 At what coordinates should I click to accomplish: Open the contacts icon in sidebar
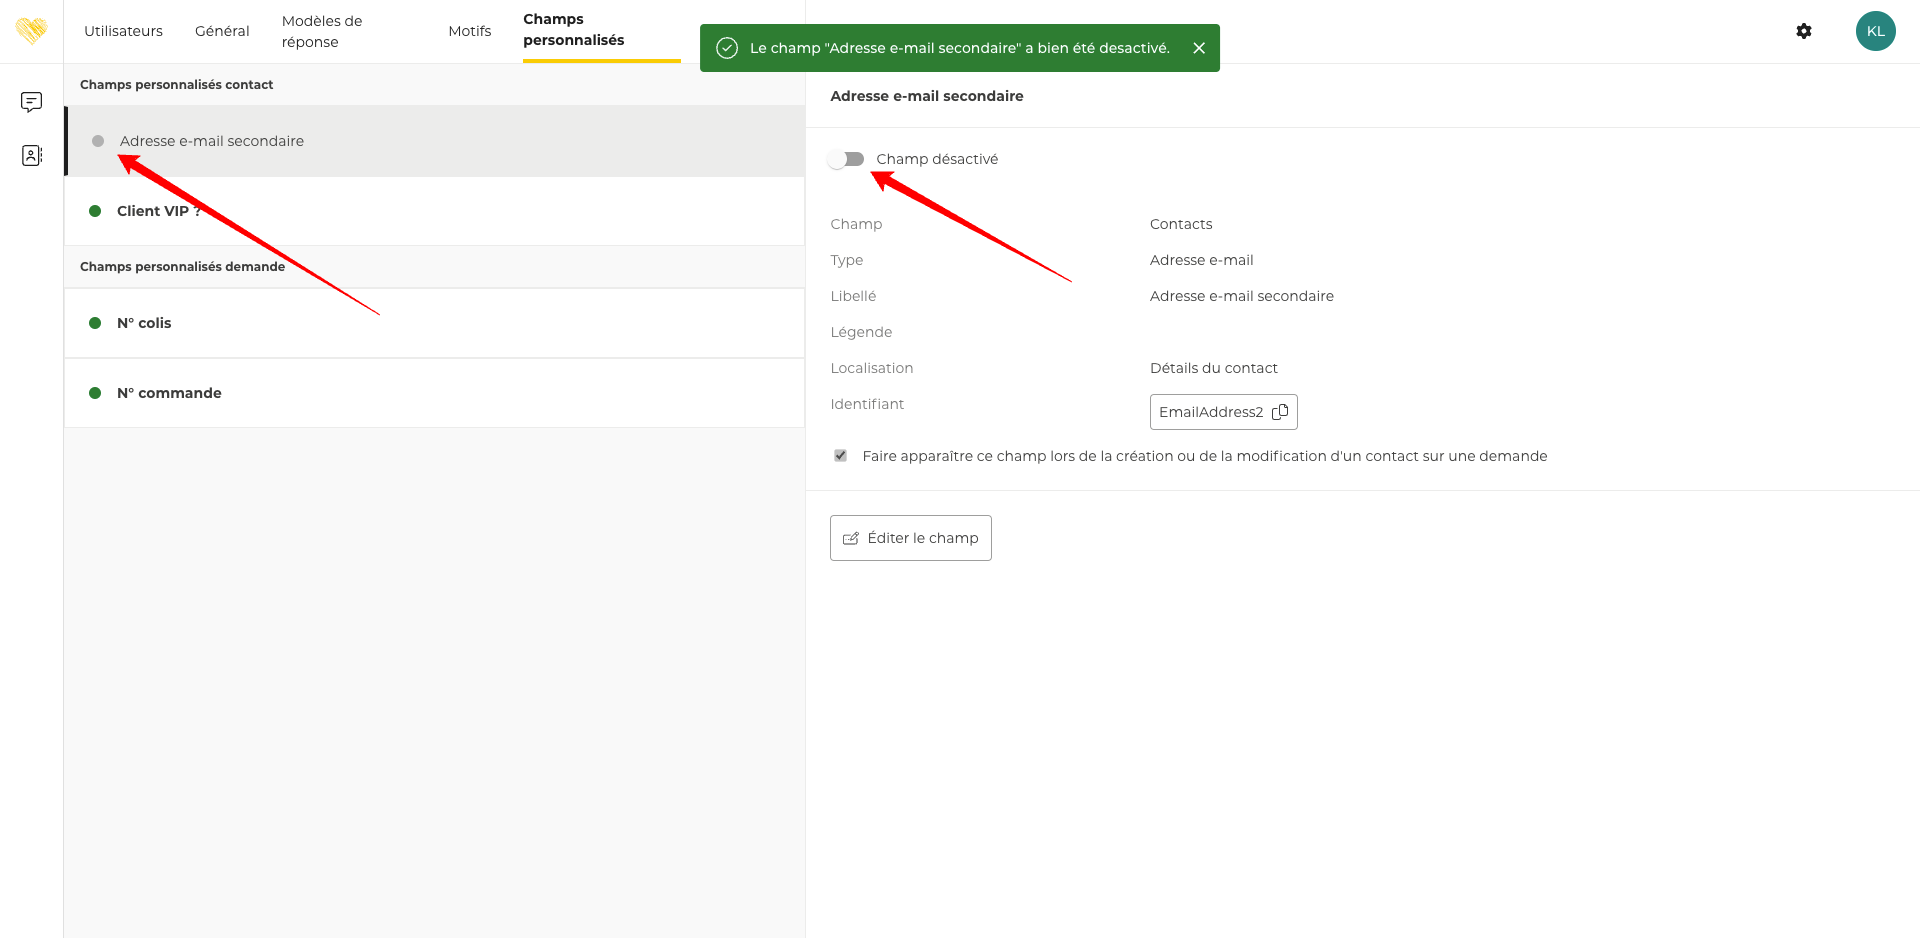pos(31,155)
